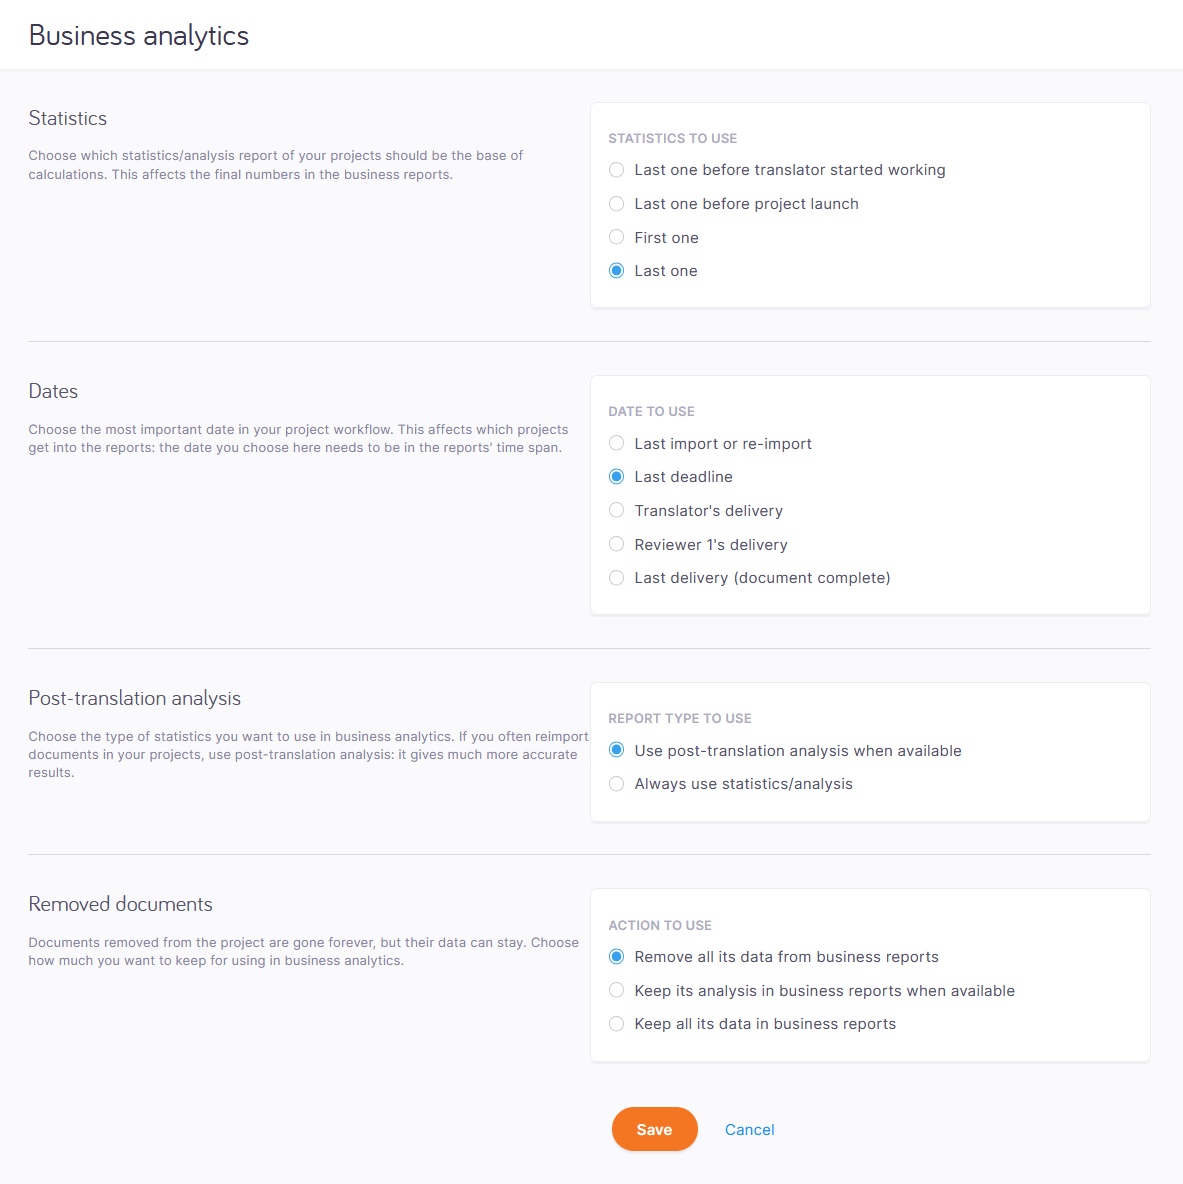
Task: Click the Post-translation analysis heading
Action: click(134, 698)
